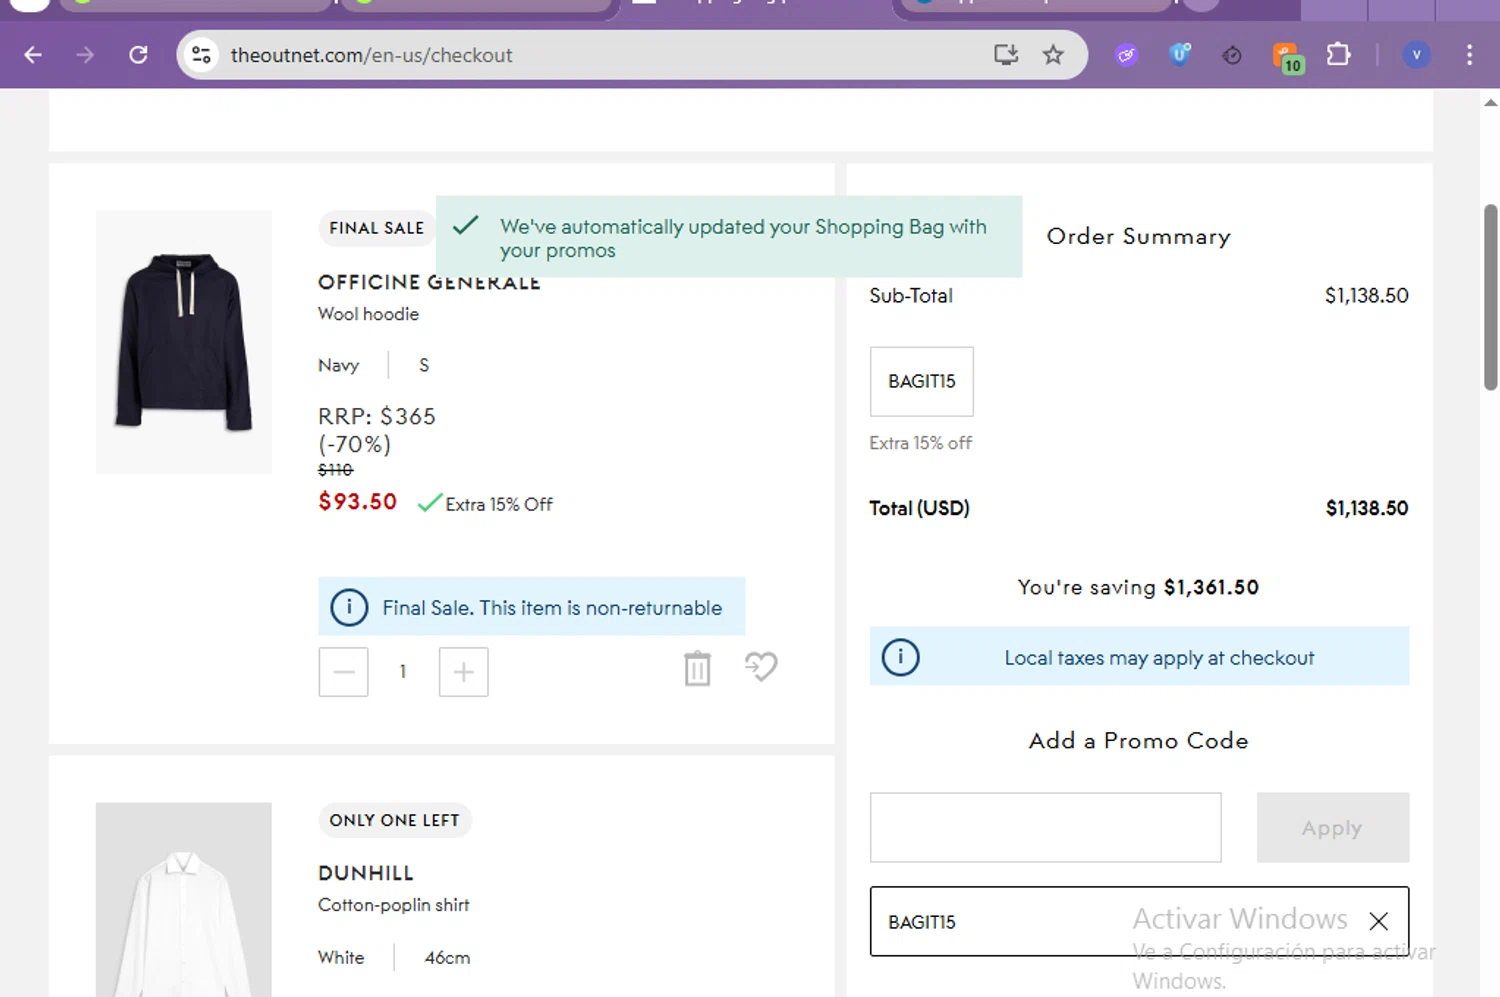
Task: Click the Extra 15% Off checkmark label
Action: click(x=486, y=504)
